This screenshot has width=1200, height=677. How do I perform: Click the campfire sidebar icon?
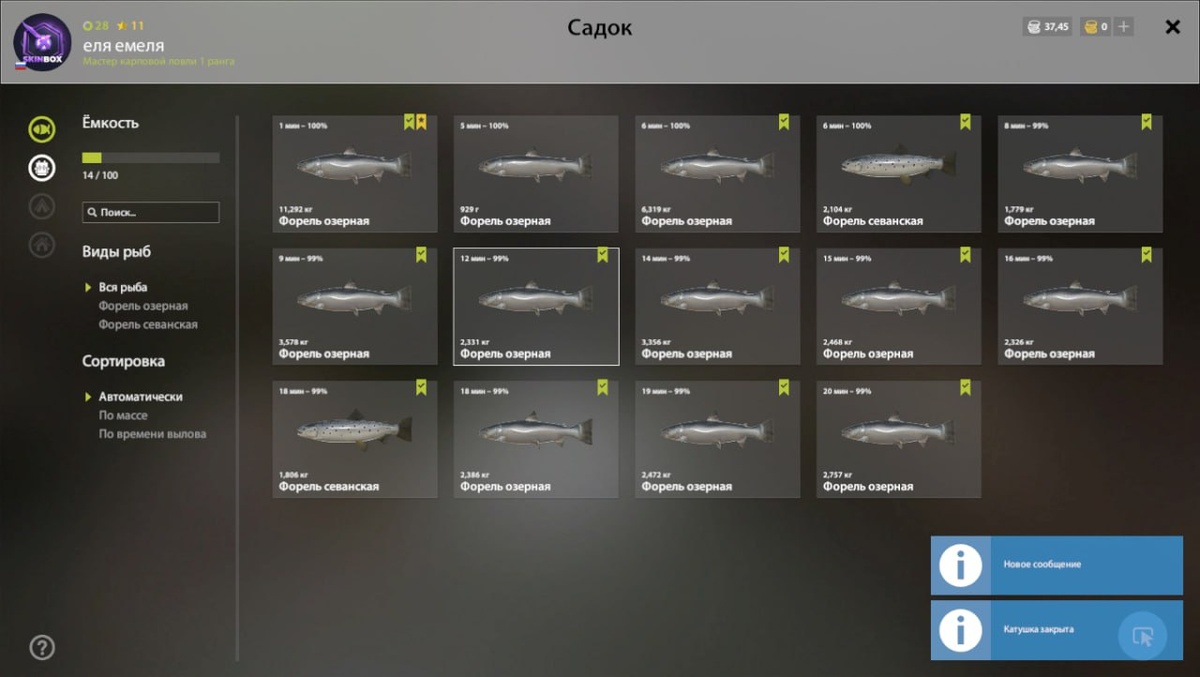point(41,206)
